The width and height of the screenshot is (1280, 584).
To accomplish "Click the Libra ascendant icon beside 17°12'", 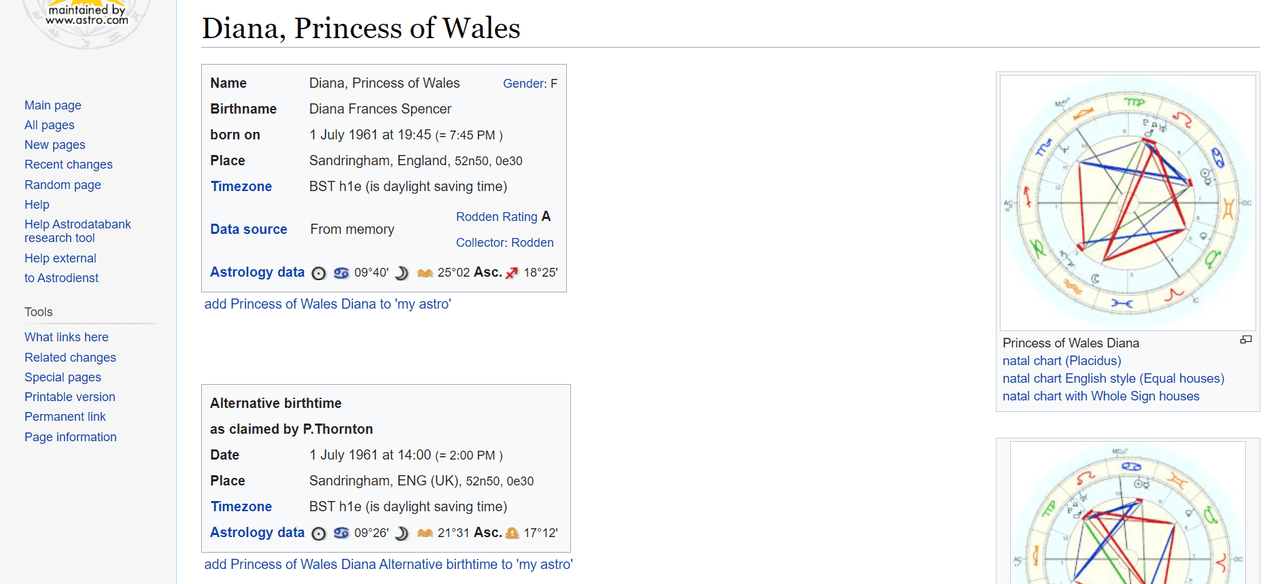I will pos(512,533).
